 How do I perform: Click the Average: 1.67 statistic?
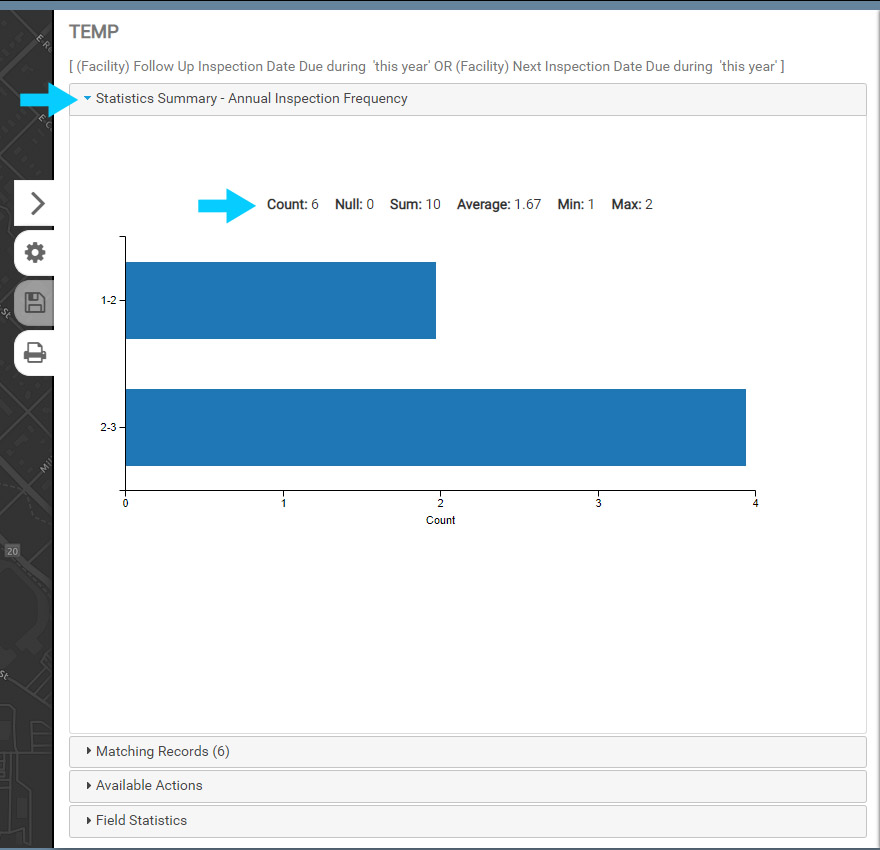coord(498,204)
